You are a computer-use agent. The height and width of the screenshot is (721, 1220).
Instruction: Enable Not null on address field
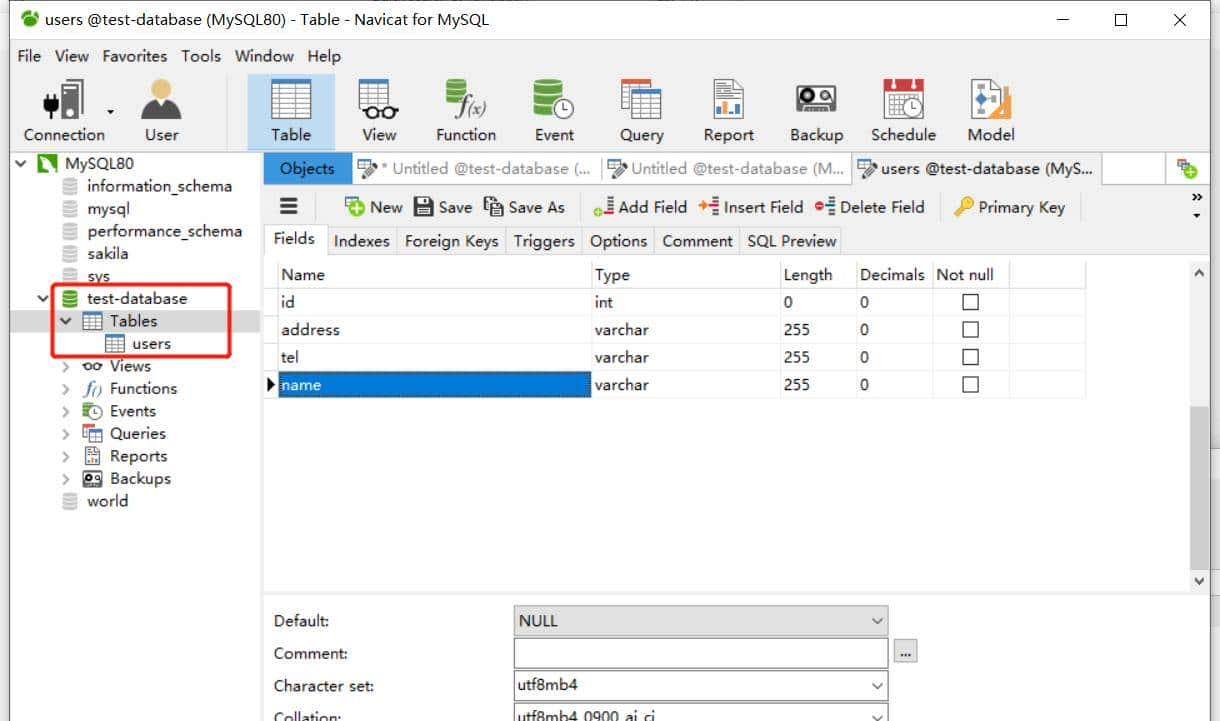970,330
